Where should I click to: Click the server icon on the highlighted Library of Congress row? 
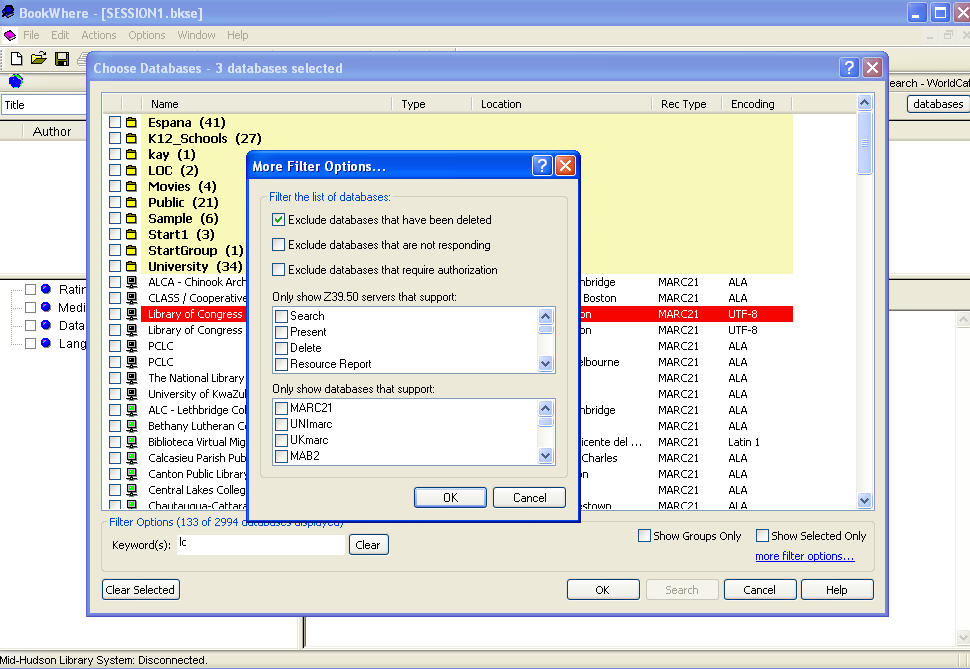tap(132, 314)
